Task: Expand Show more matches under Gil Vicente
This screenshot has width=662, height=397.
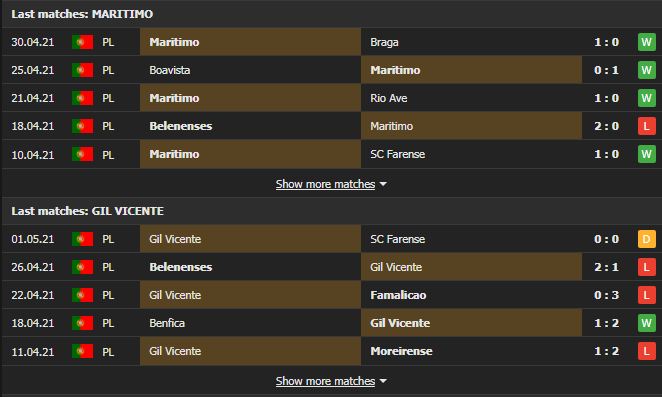Action: [325, 381]
